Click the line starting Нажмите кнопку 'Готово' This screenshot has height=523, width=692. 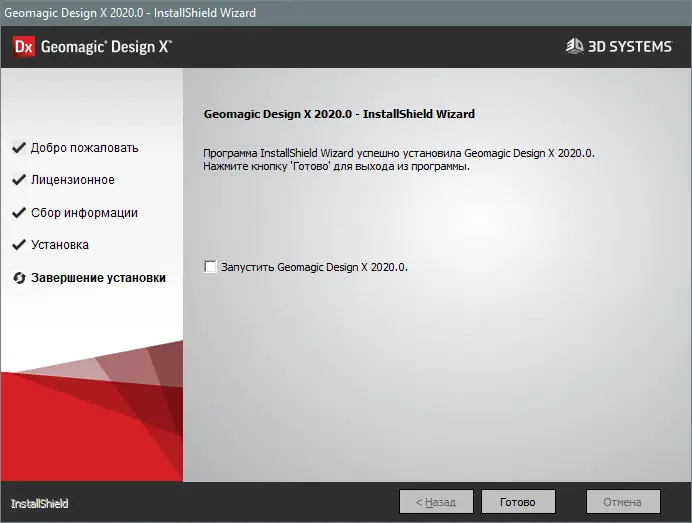tap(336, 166)
